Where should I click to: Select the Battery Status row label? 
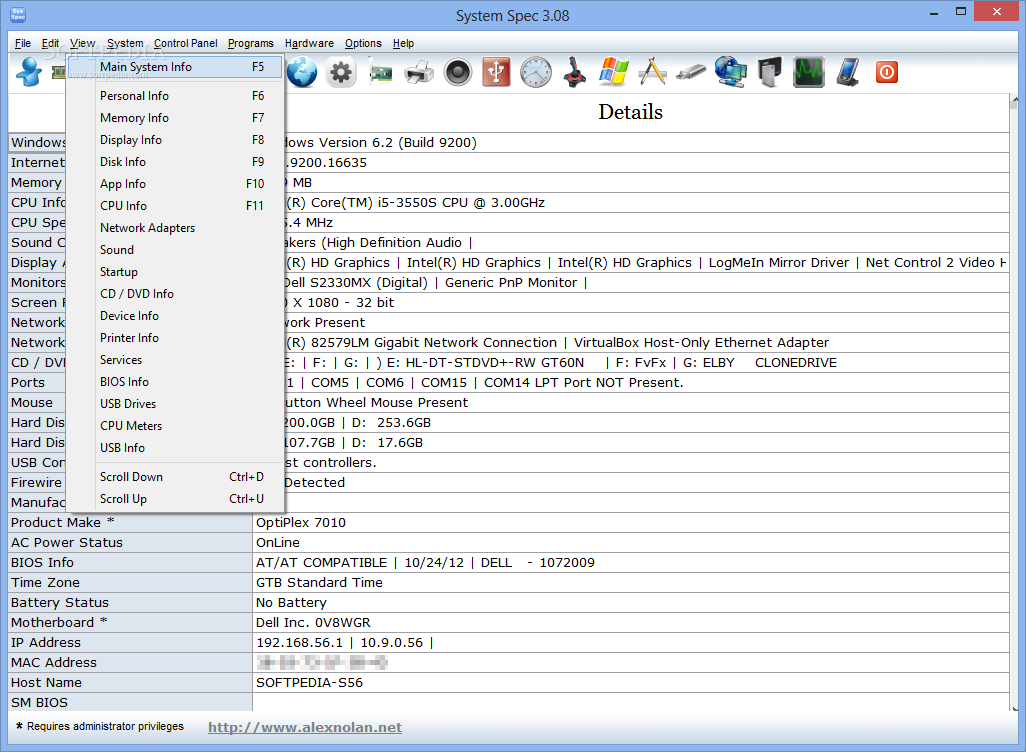(131, 603)
